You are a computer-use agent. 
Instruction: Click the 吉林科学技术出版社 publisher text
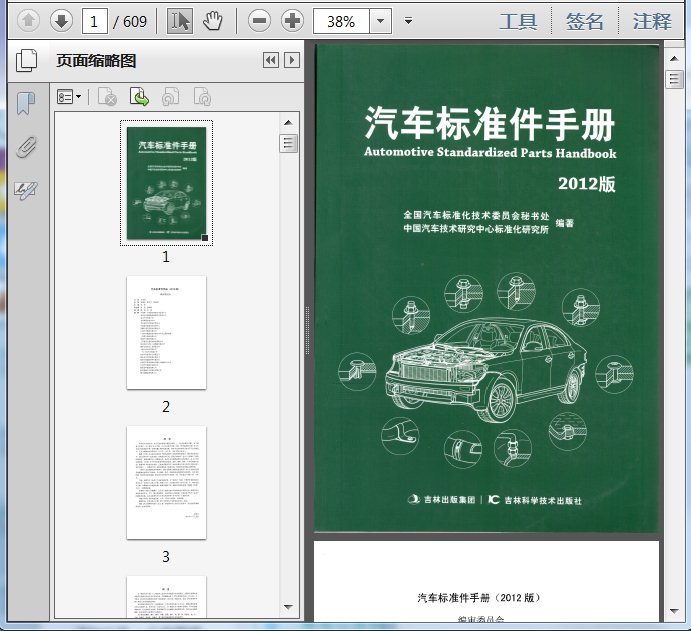pos(543,500)
